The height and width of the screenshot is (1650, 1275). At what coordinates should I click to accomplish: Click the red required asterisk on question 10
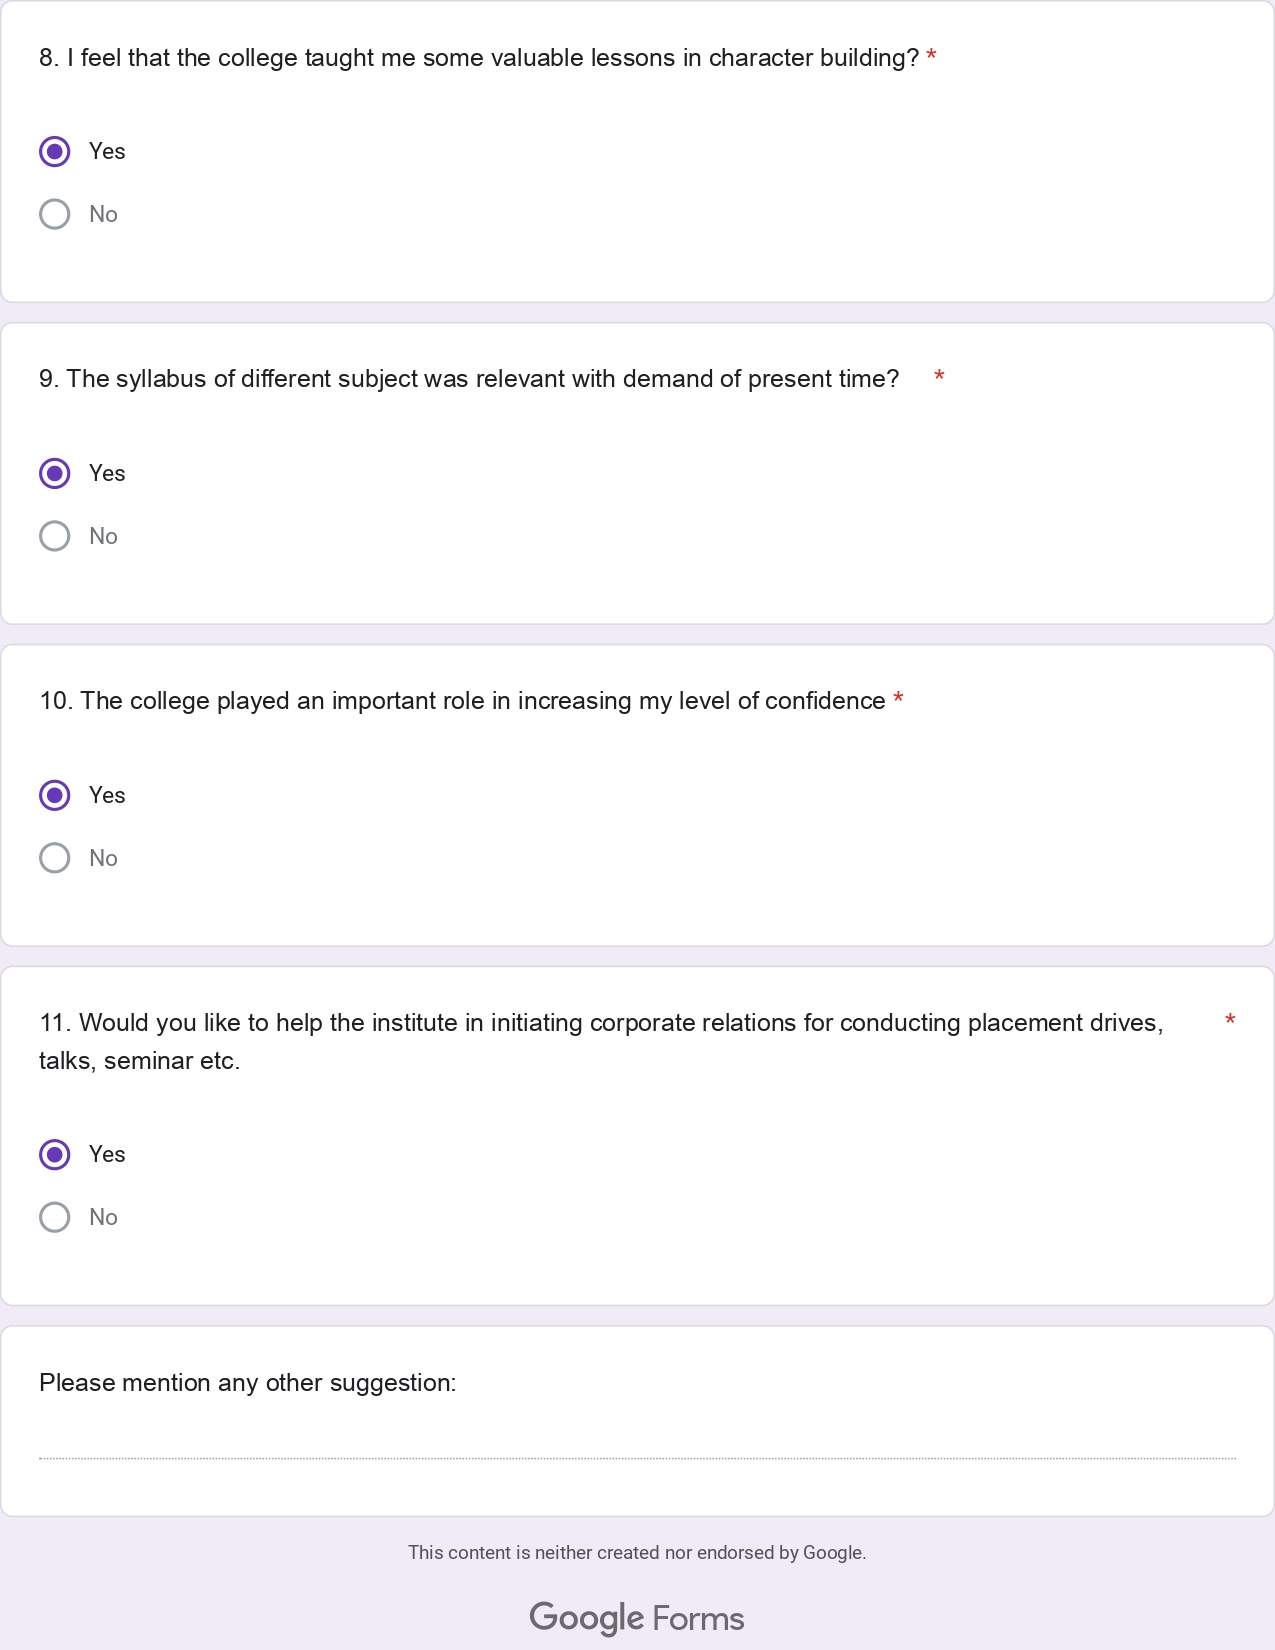[898, 699]
